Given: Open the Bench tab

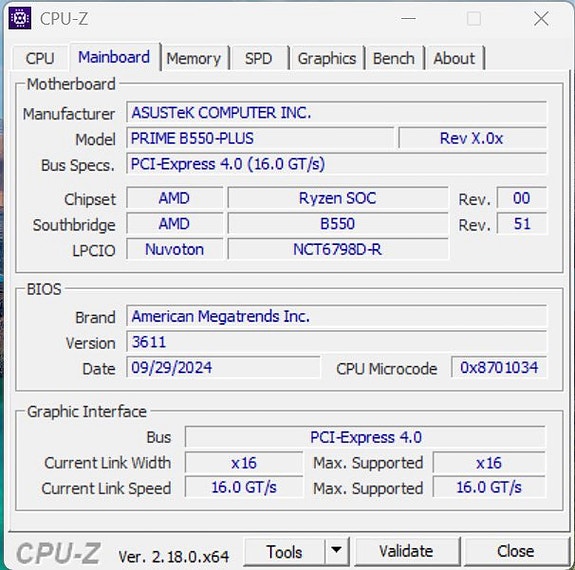Looking at the screenshot, I should pyautogui.click(x=394, y=58).
